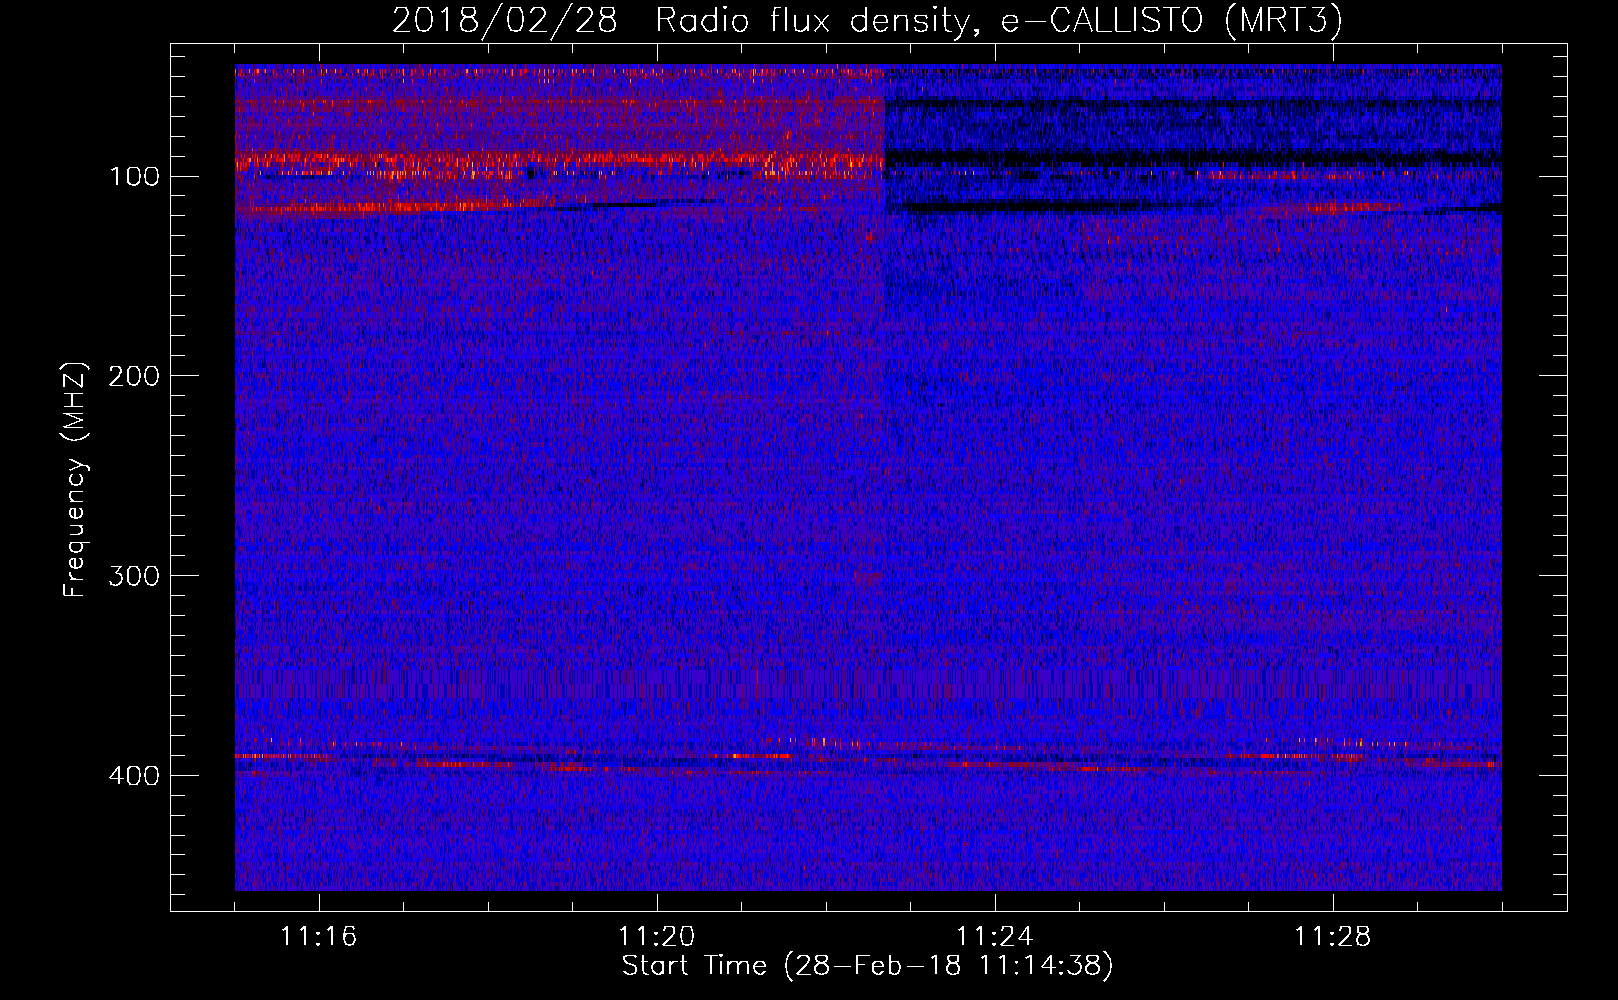Viewport: 1618px width, 1000px height.
Task: Click the 300 frequency tick label
Action: coord(134,577)
